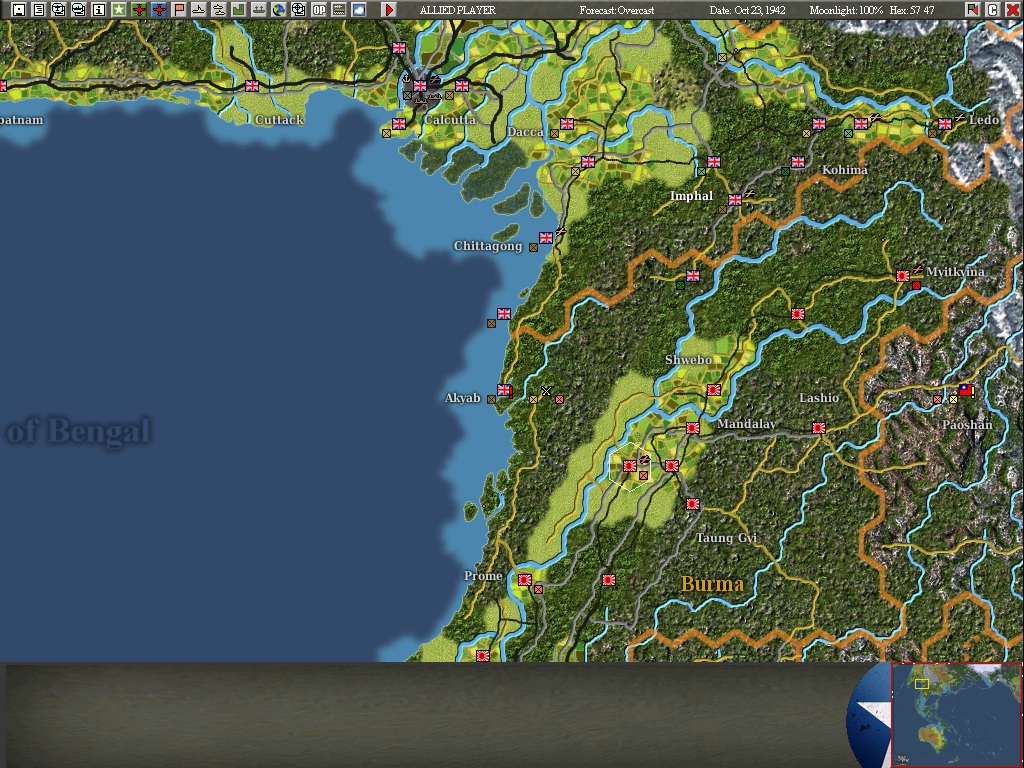Viewport: 1024px width, 768px height.
Task: Click the info 'i' toolbar icon
Action: 99,10
